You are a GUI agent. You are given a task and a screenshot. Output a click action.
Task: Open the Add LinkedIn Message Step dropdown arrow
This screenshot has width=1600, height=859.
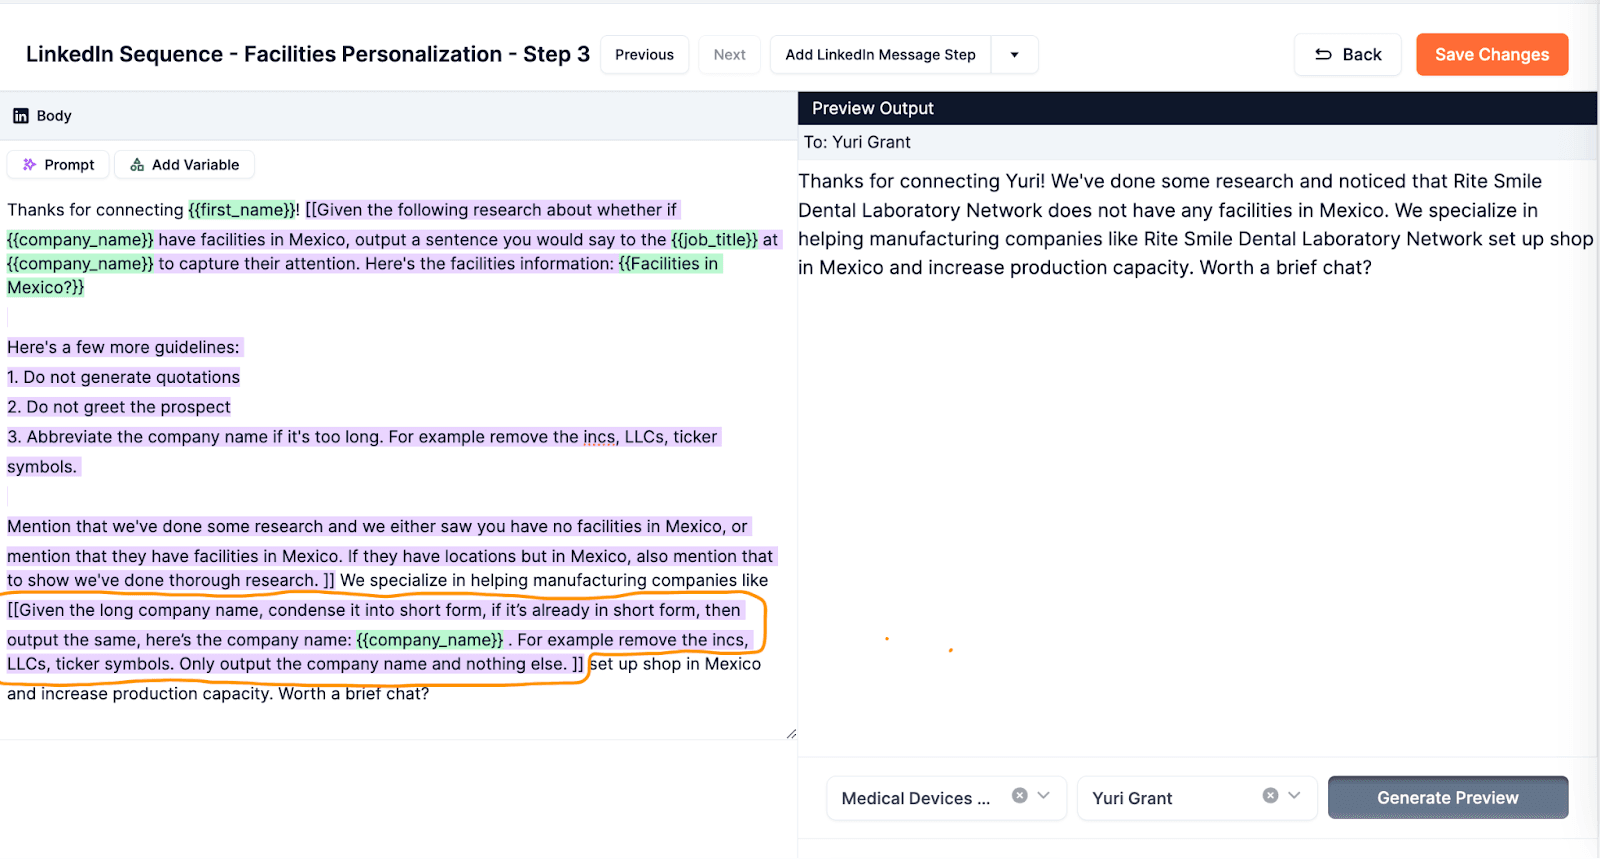[x=1014, y=55]
